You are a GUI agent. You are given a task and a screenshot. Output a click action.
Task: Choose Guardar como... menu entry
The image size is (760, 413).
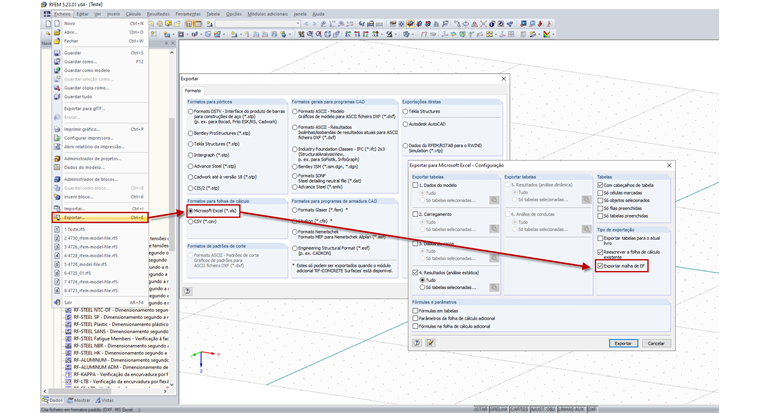click(100, 62)
